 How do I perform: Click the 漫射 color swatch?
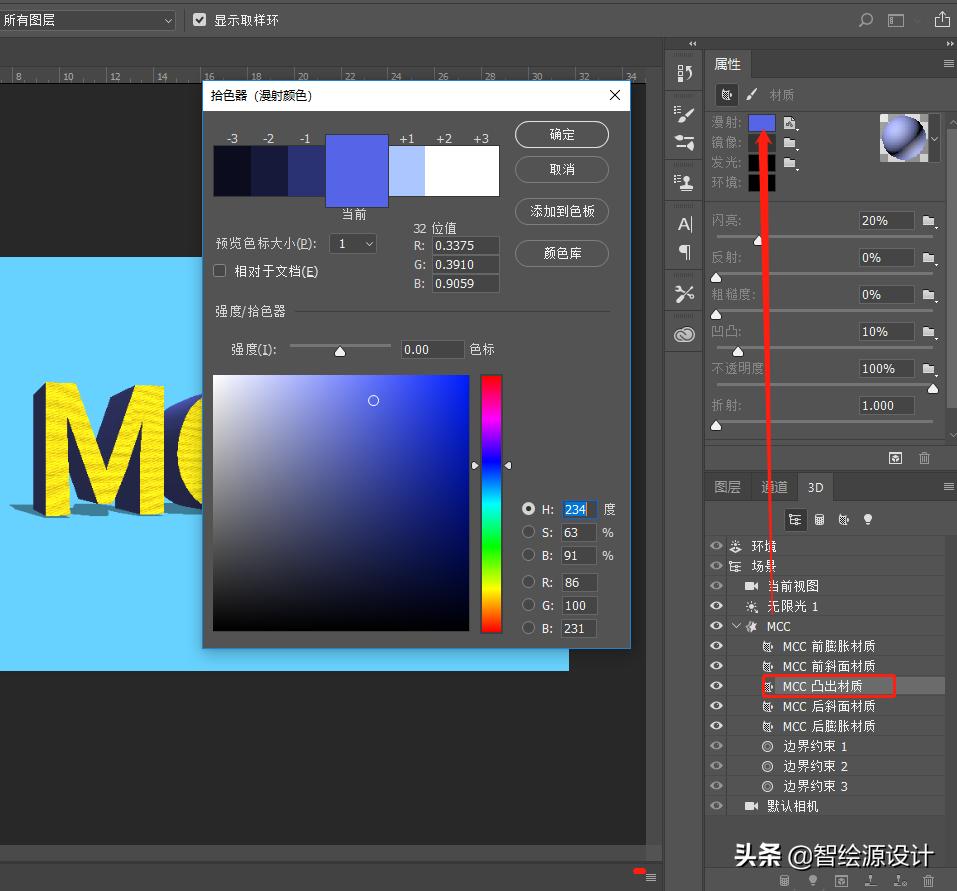pyautogui.click(x=761, y=122)
